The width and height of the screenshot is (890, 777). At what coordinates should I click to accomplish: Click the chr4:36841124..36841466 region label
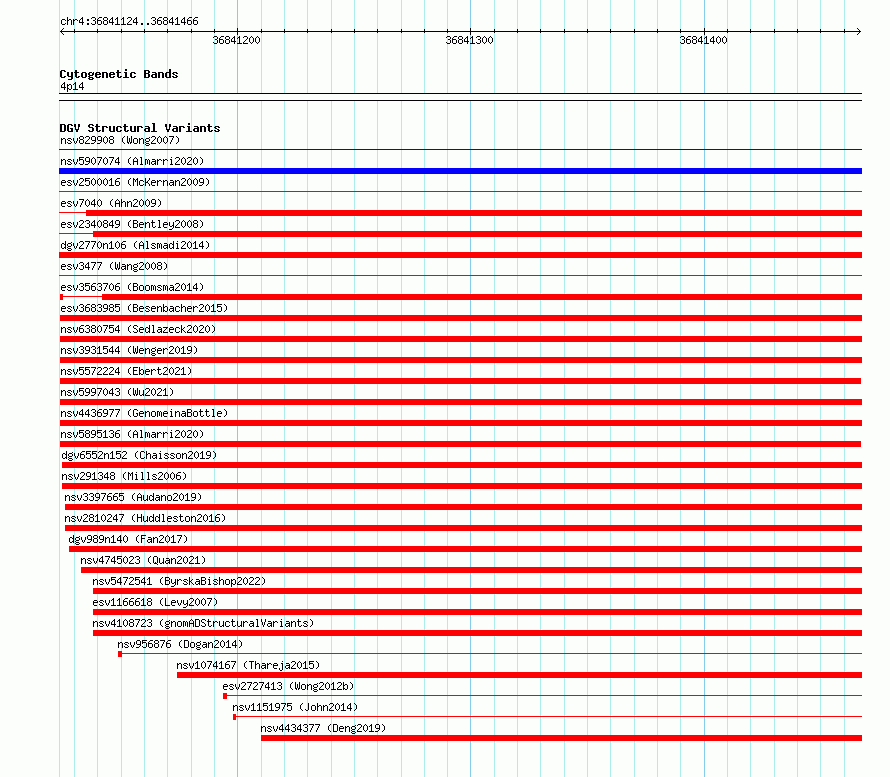[x=129, y=21]
